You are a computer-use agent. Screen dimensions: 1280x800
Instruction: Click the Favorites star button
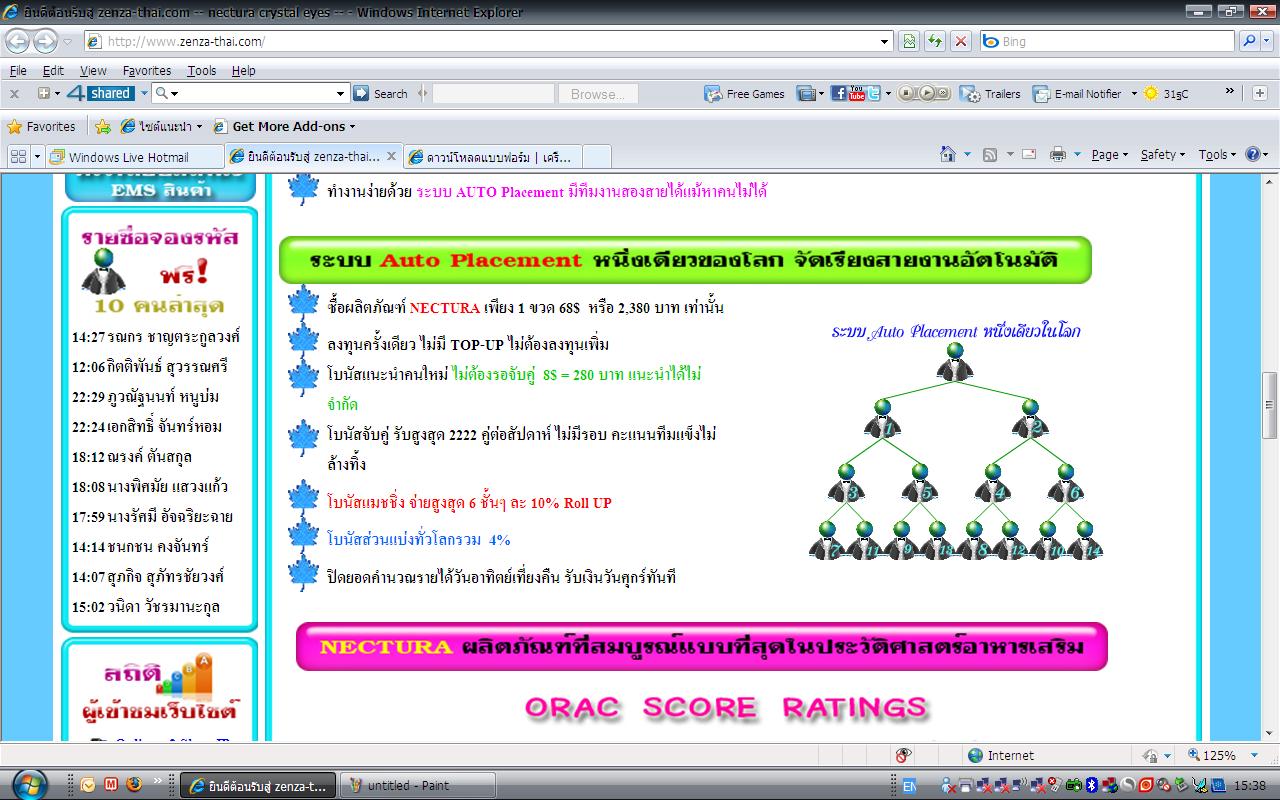41,126
